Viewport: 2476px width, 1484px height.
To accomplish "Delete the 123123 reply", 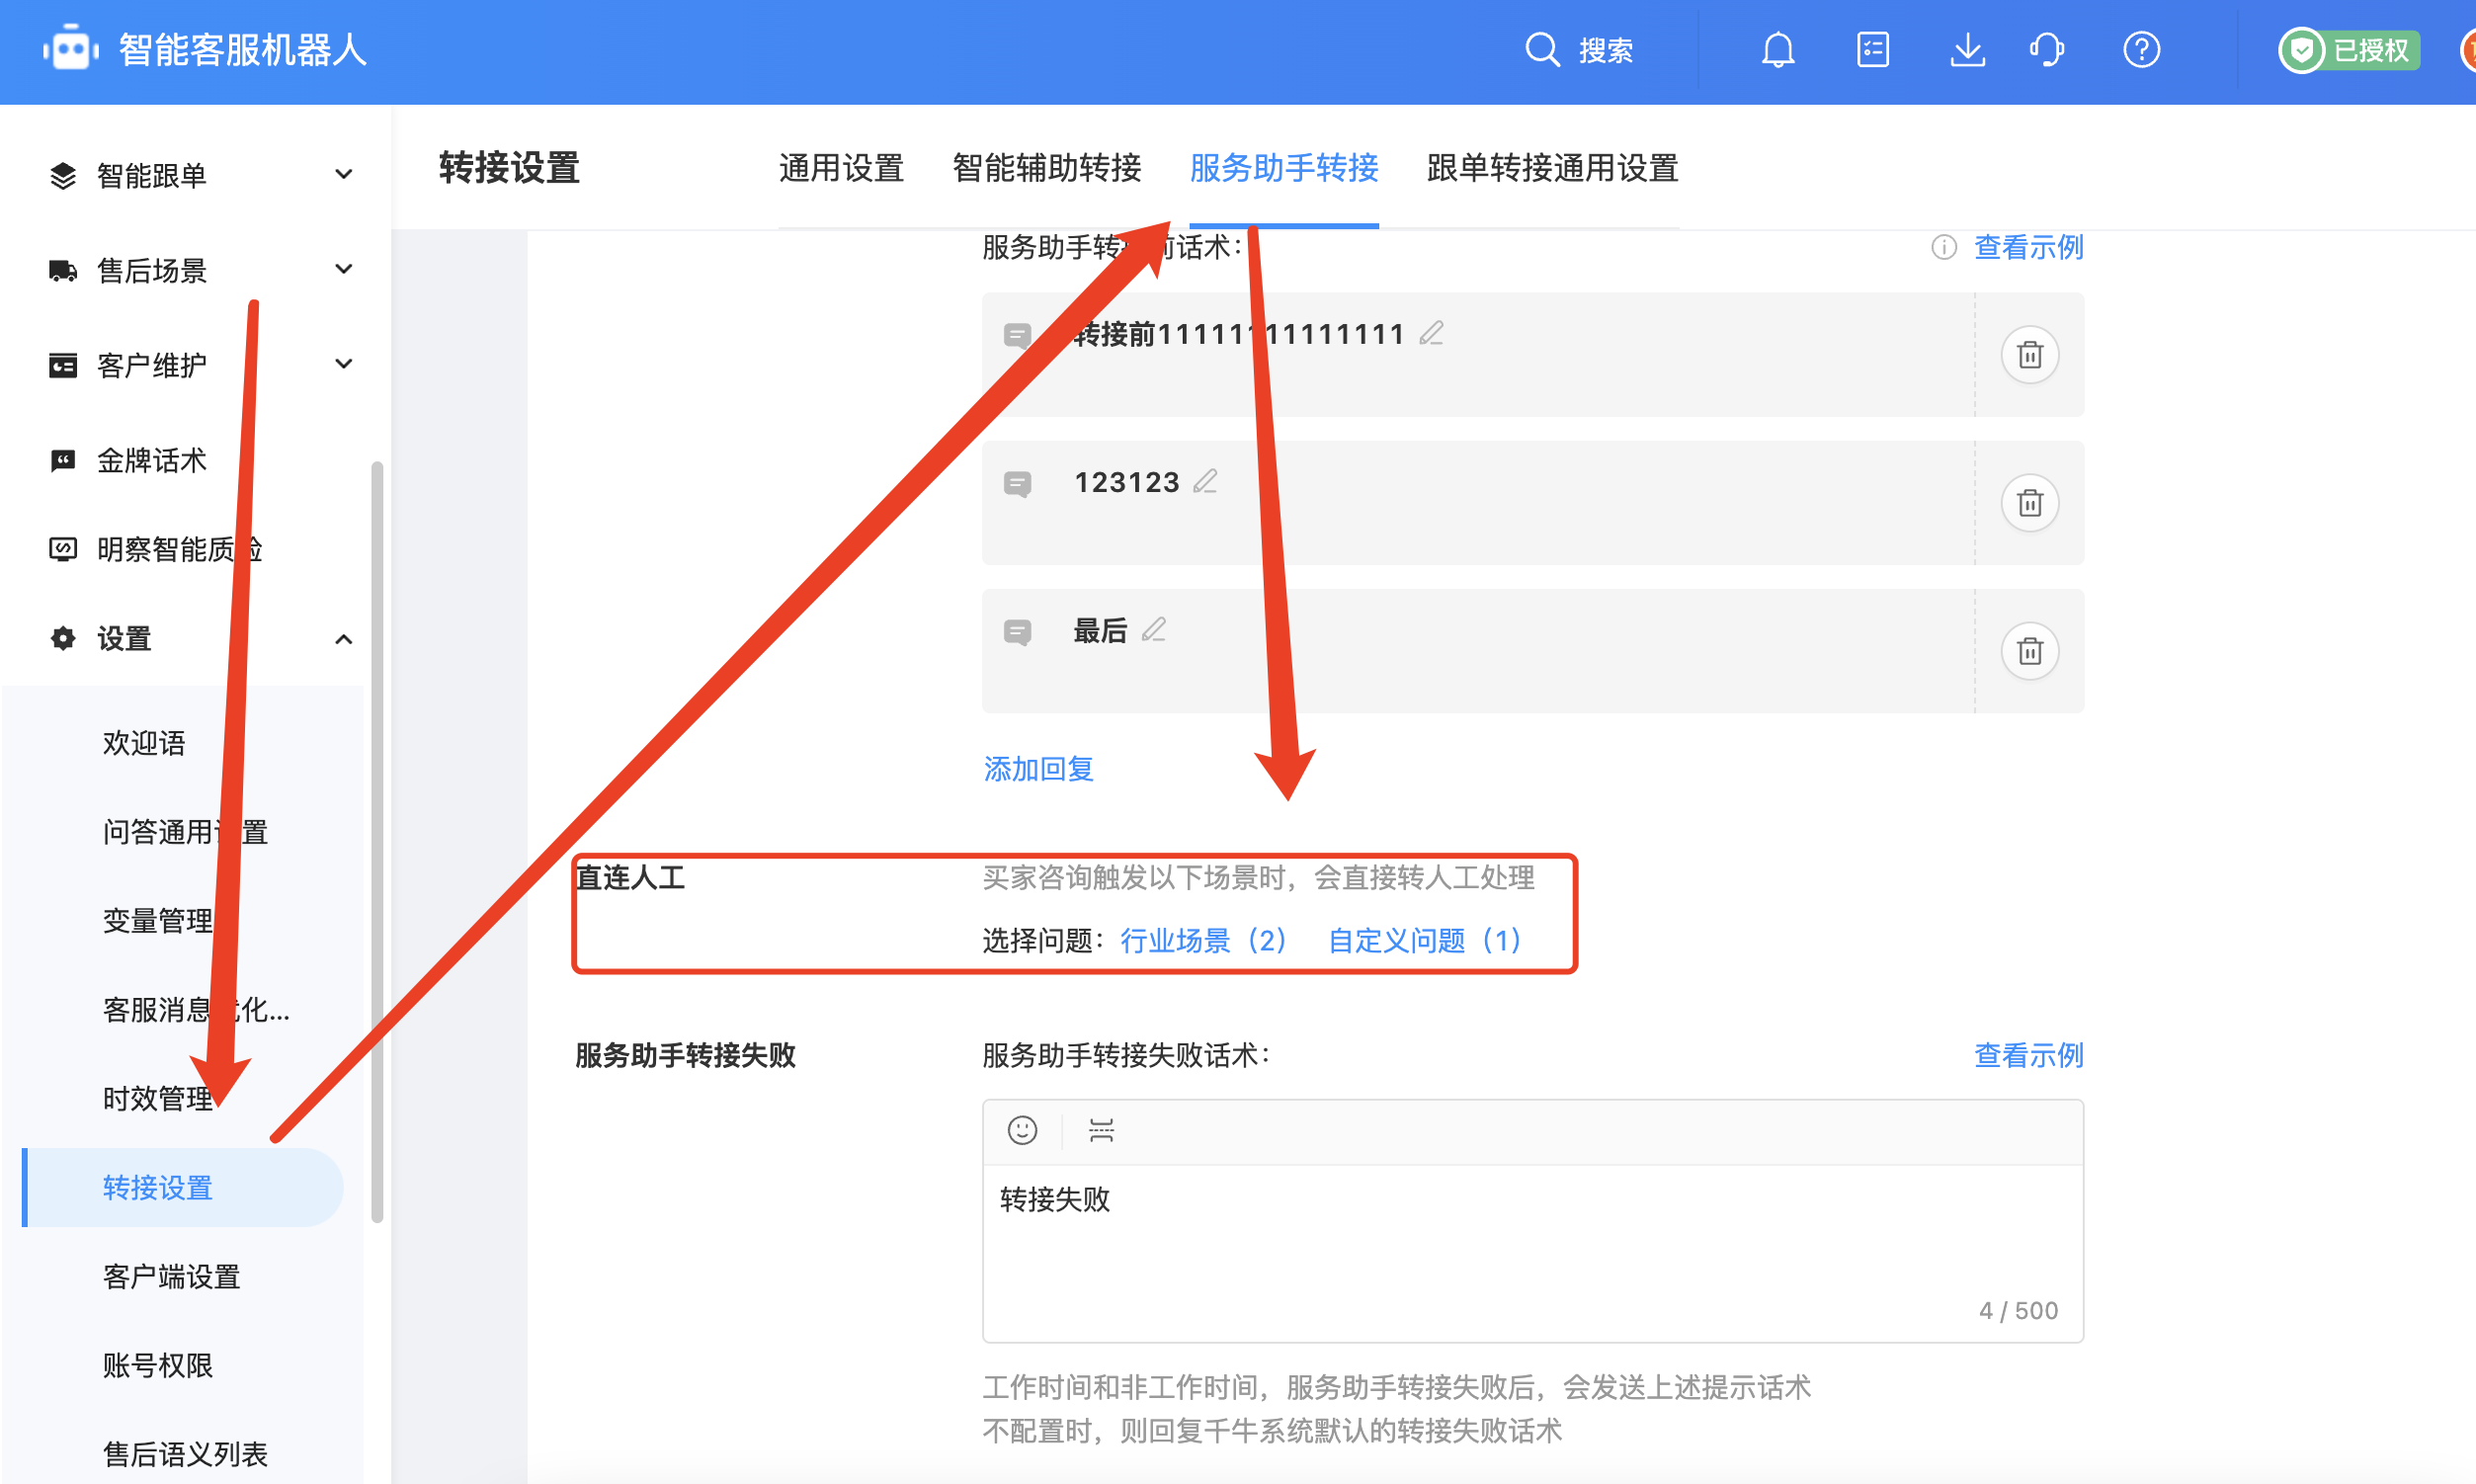I will click(x=2029, y=502).
